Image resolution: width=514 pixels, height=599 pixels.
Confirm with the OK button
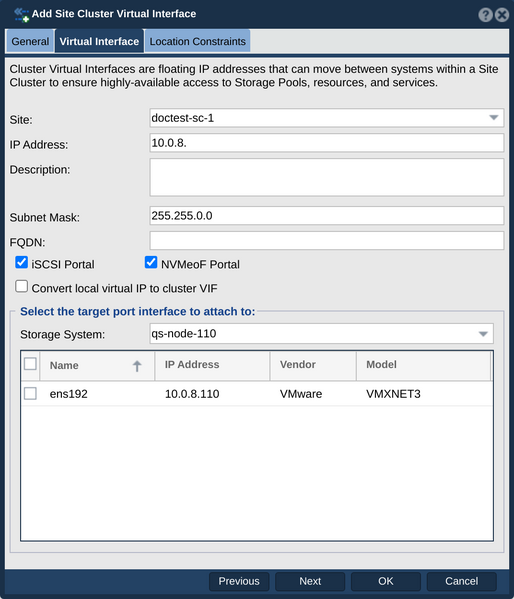tap(386, 581)
